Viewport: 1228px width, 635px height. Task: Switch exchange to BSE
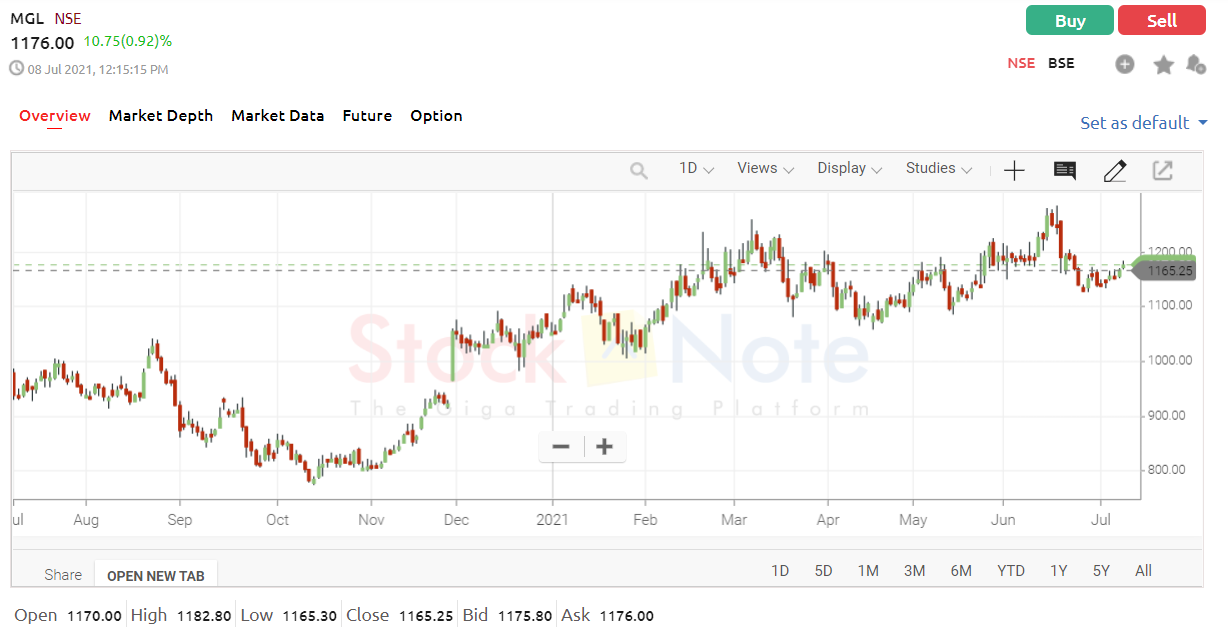pos(1061,63)
